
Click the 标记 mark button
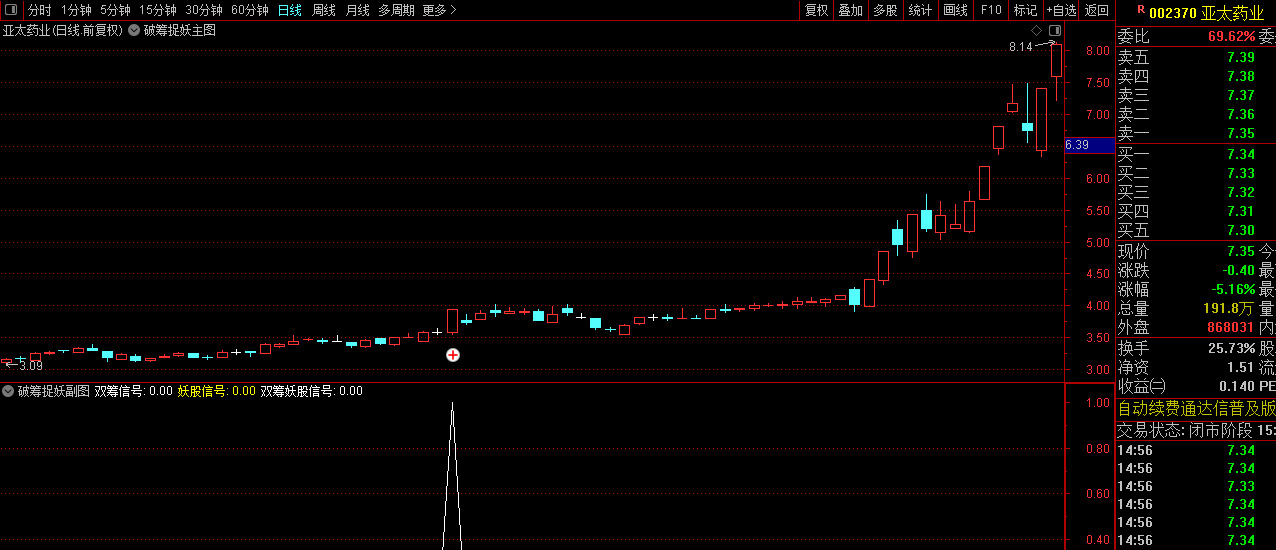tap(1026, 10)
